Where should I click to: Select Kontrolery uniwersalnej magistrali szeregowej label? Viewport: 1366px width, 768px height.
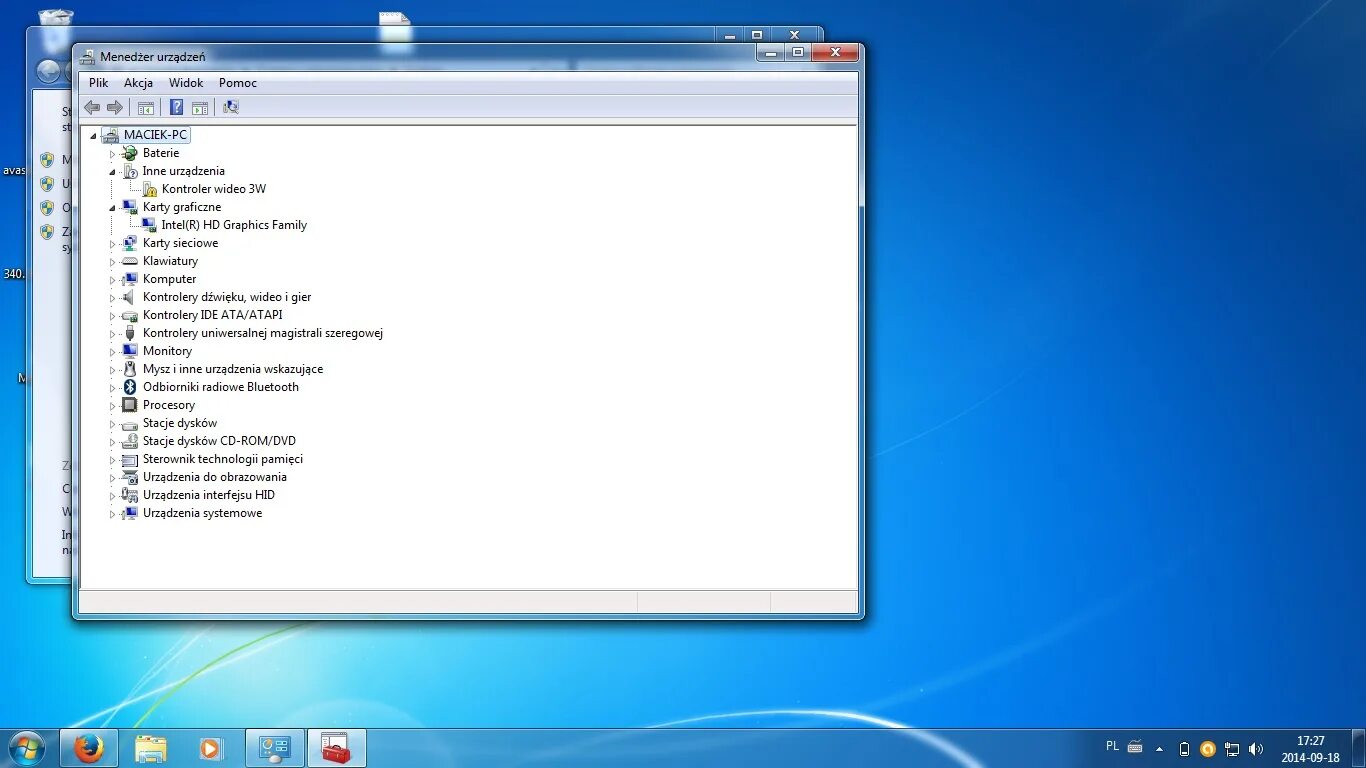point(263,333)
